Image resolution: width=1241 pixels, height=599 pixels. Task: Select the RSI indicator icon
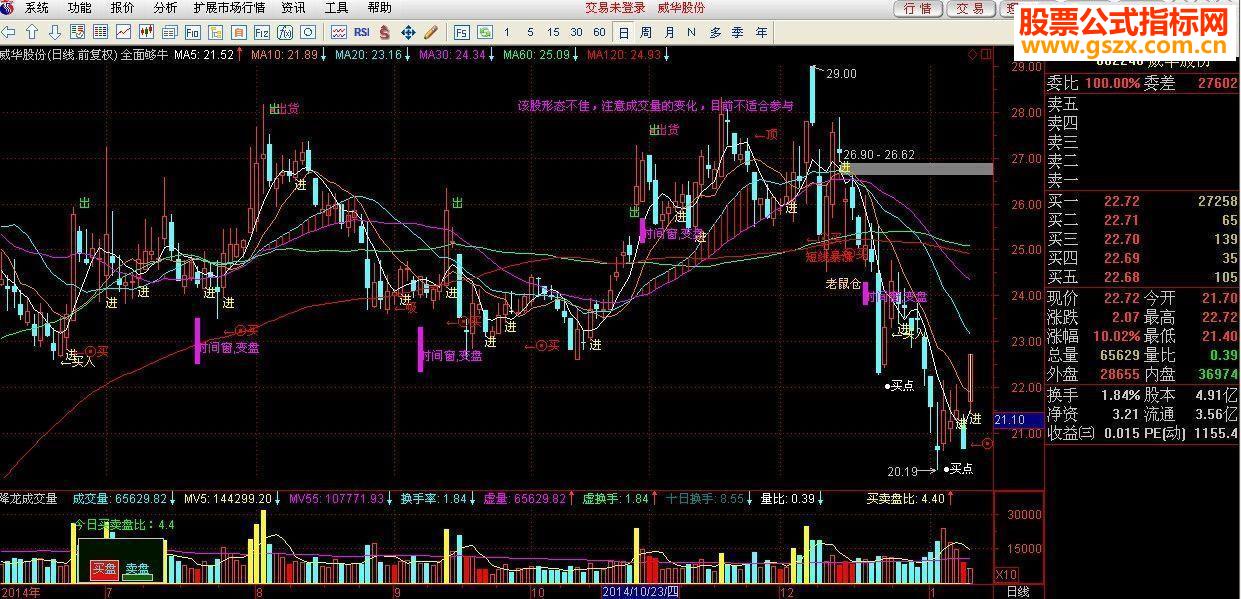coord(362,32)
